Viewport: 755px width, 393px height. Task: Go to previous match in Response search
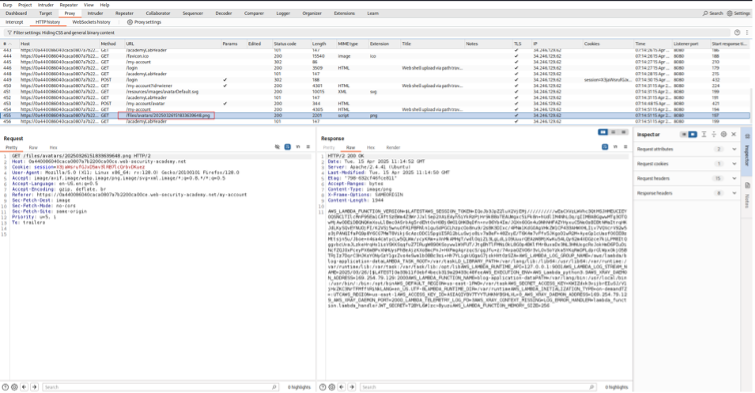342,387
